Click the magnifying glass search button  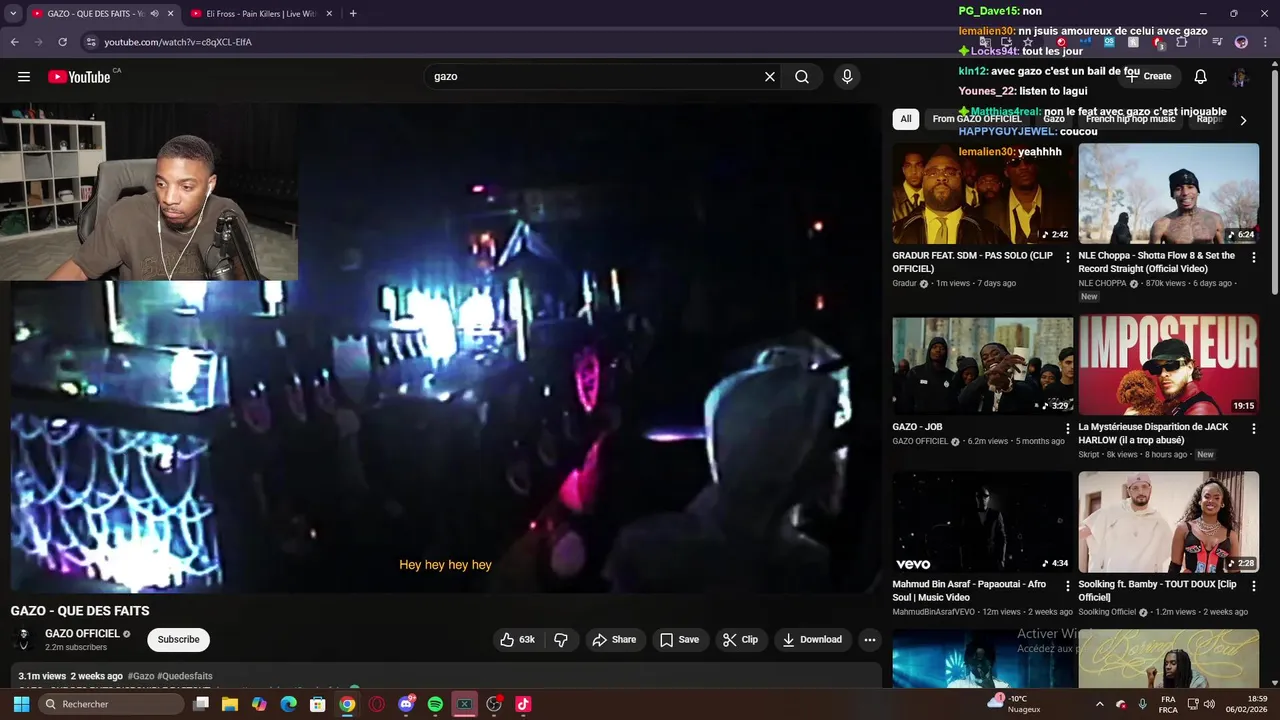click(x=802, y=77)
